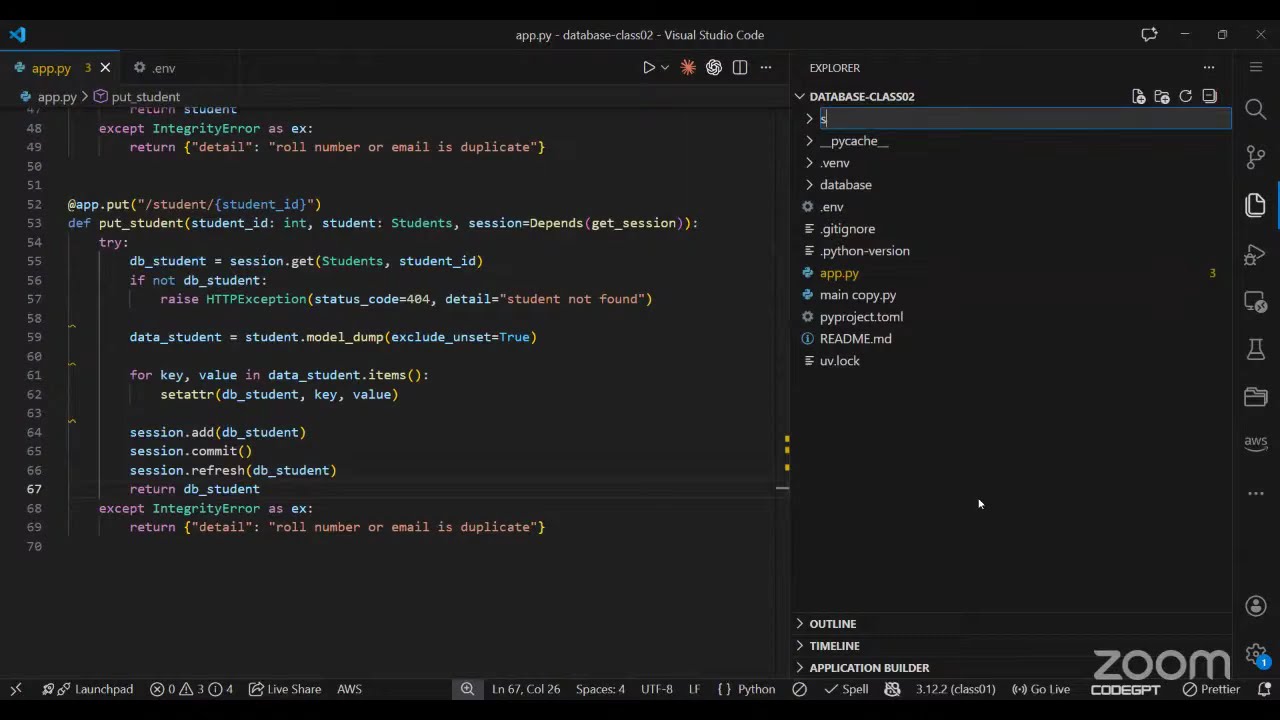Open Testing flask view
Viewport: 1280px width, 720px height.
1256,349
